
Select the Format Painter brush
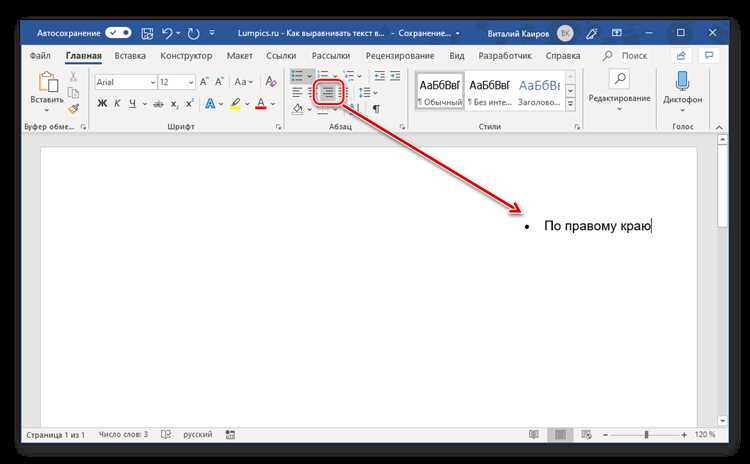(x=73, y=109)
